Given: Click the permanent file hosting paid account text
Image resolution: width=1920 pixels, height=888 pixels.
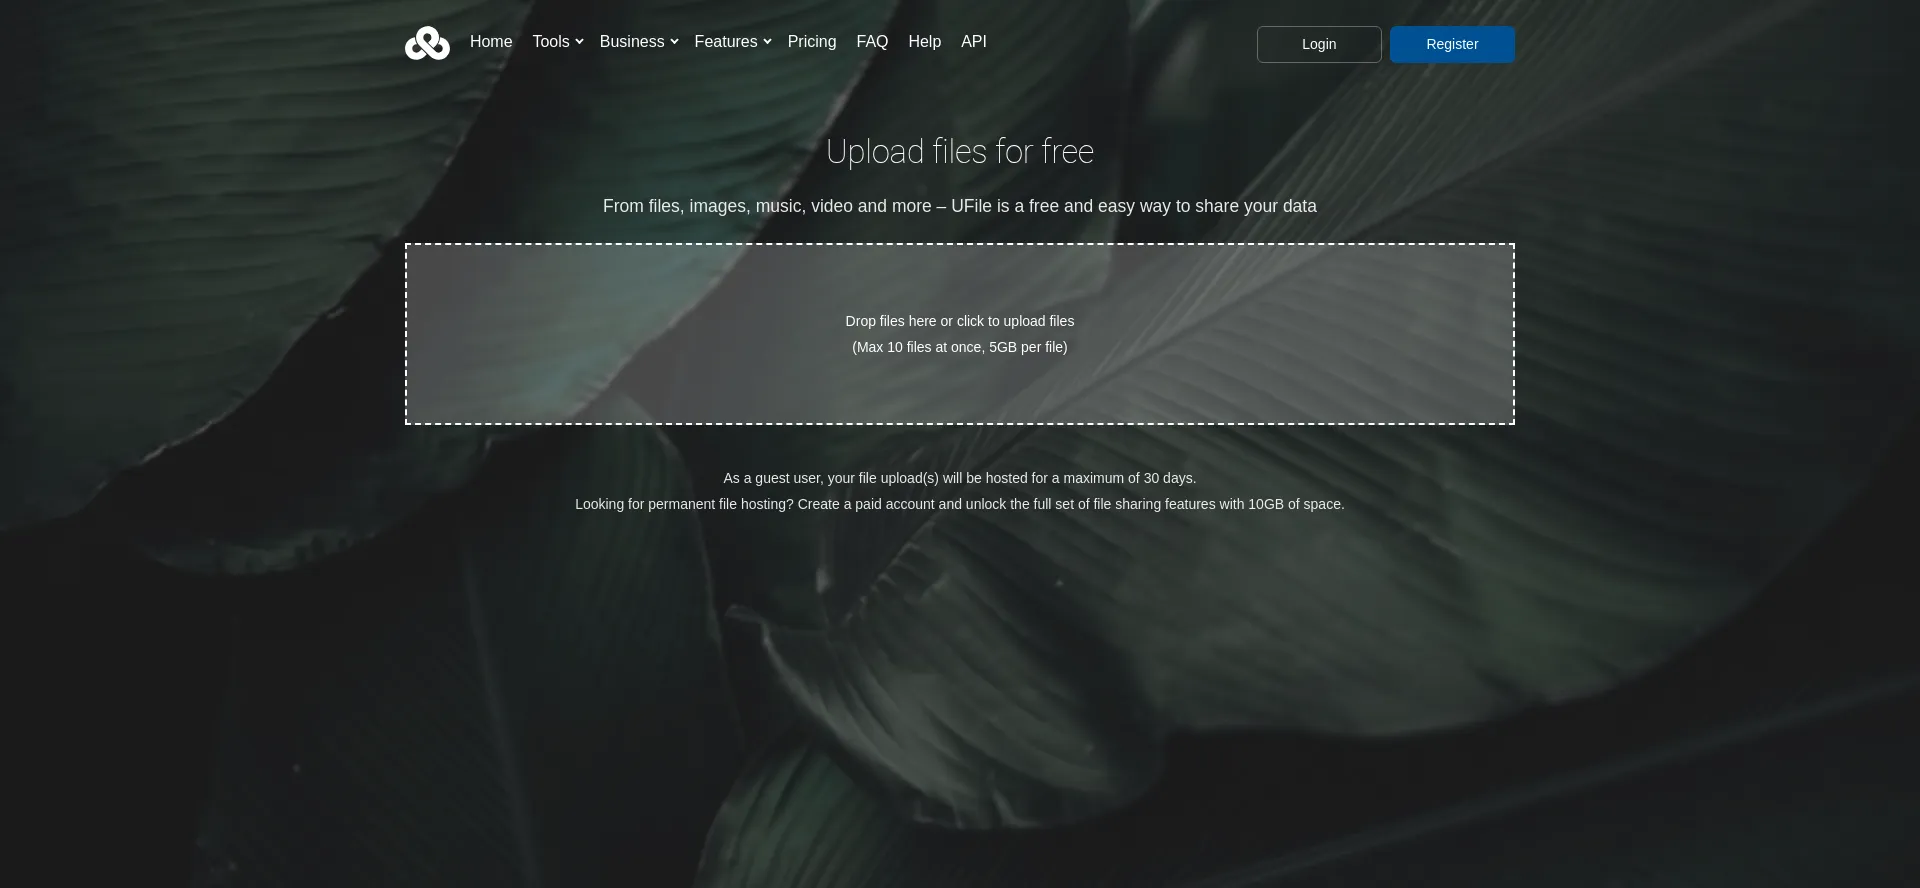Looking at the screenshot, I should [960, 504].
